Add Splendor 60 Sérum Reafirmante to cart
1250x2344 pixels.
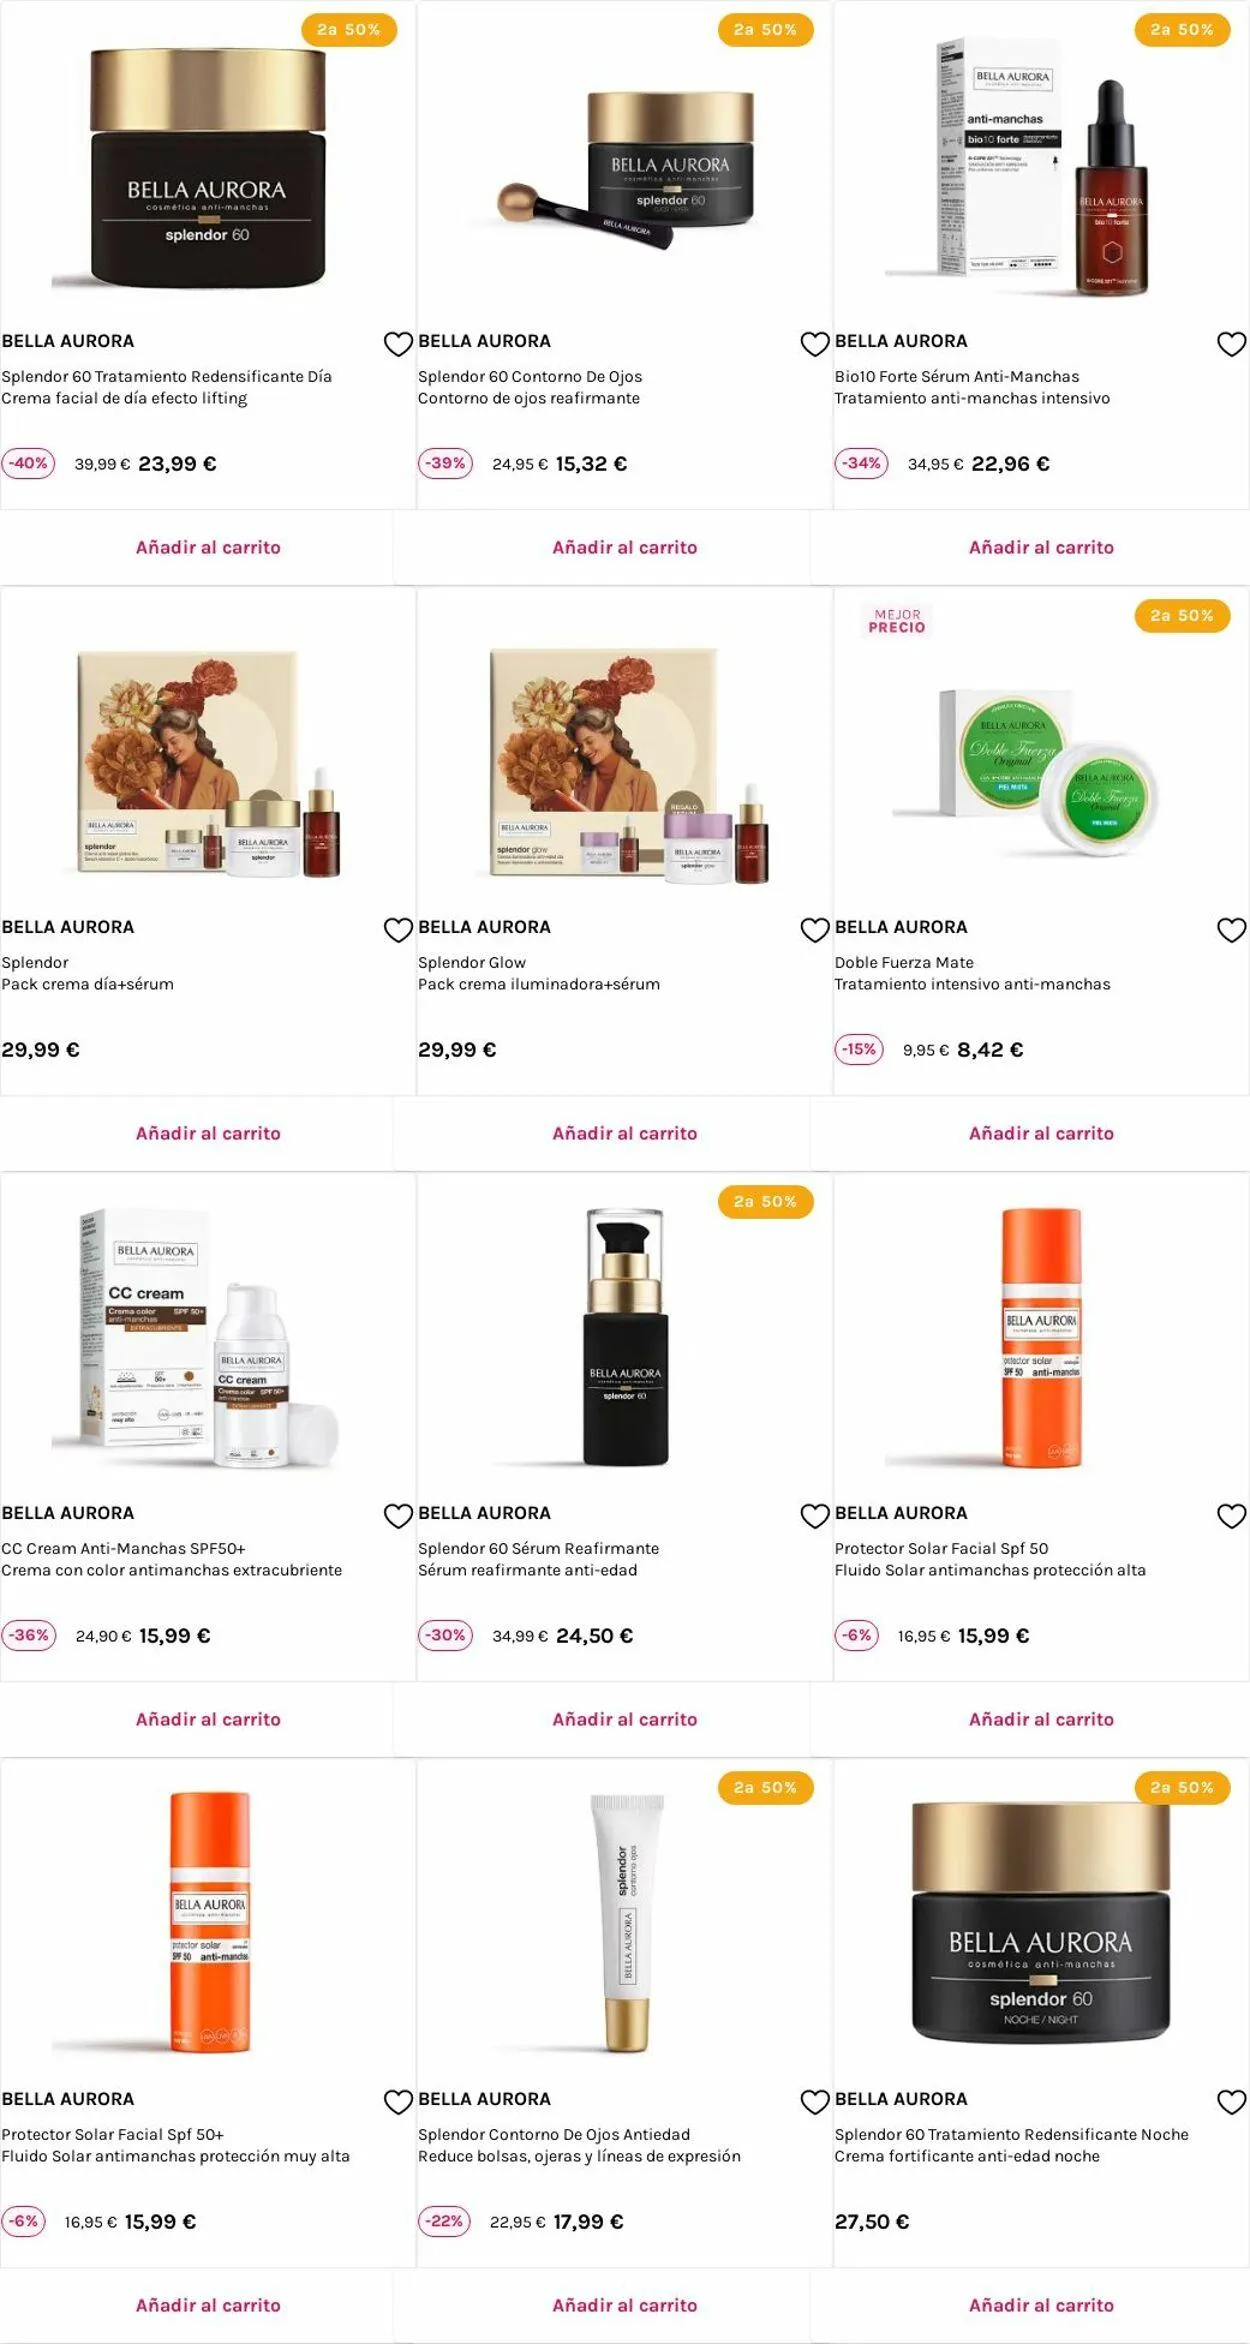625,1719
